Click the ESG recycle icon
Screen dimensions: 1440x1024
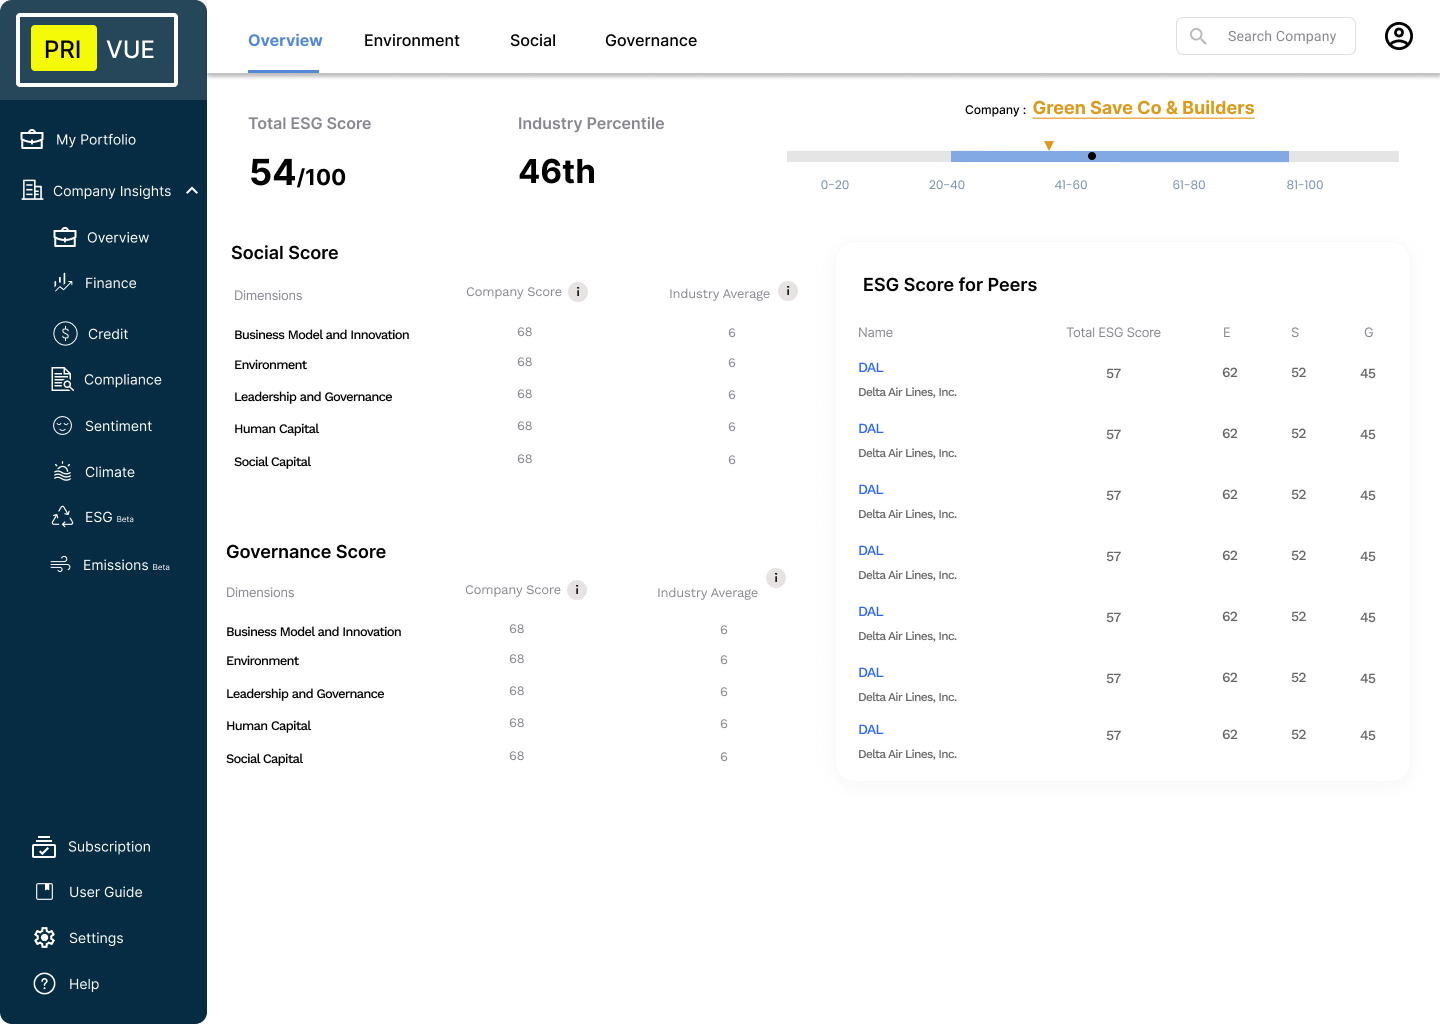click(63, 517)
